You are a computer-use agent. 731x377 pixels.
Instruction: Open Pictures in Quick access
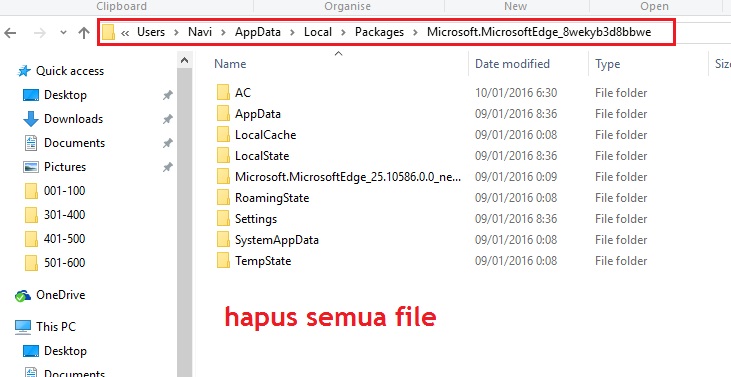(x=65, y=167)
